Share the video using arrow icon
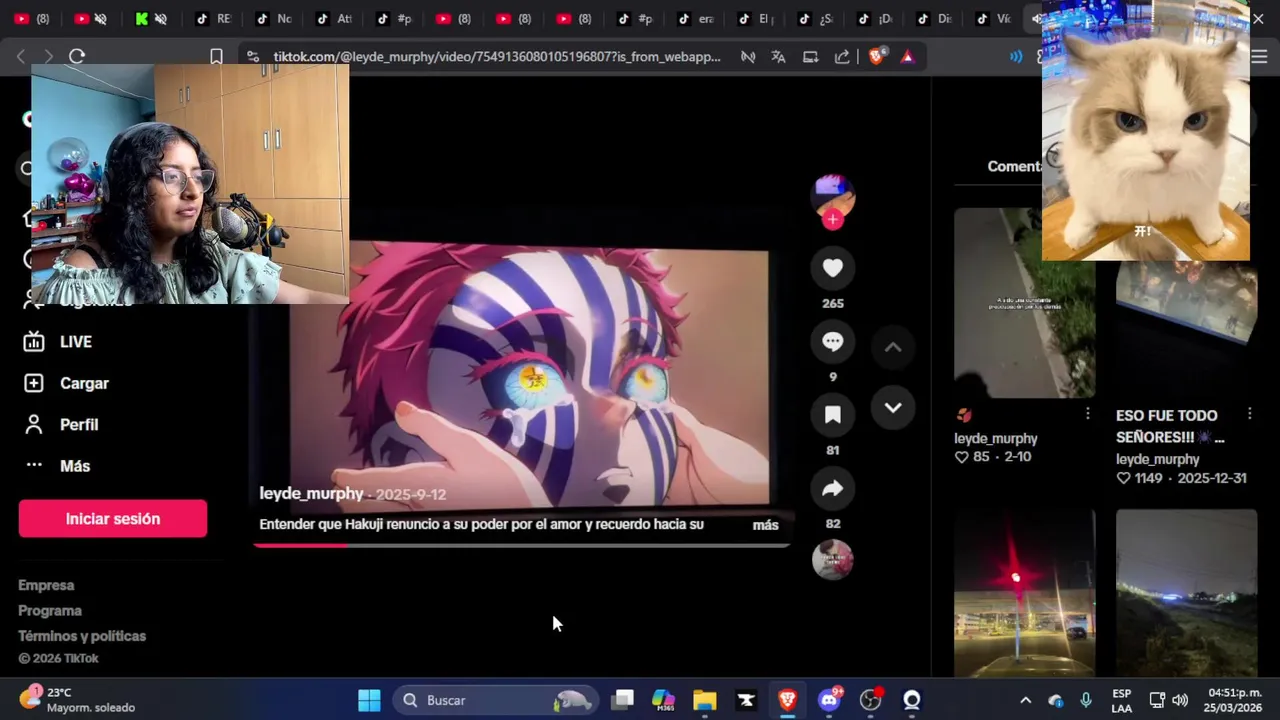This screenshot has height=720, width=1280. tap(833, 488)
